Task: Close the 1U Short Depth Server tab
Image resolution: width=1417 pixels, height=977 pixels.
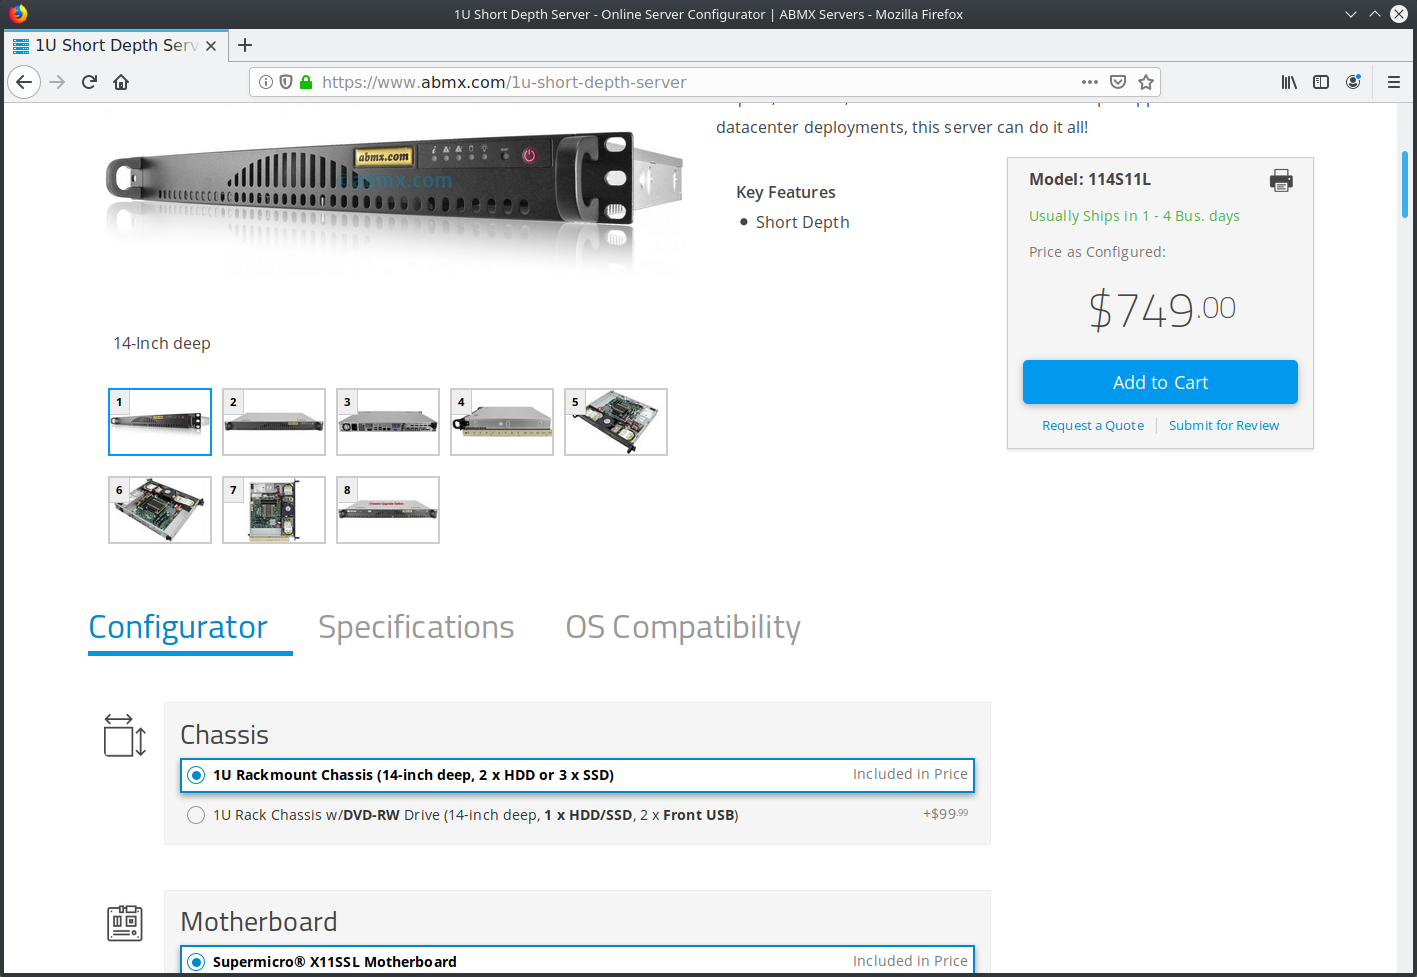Action: 211,46
